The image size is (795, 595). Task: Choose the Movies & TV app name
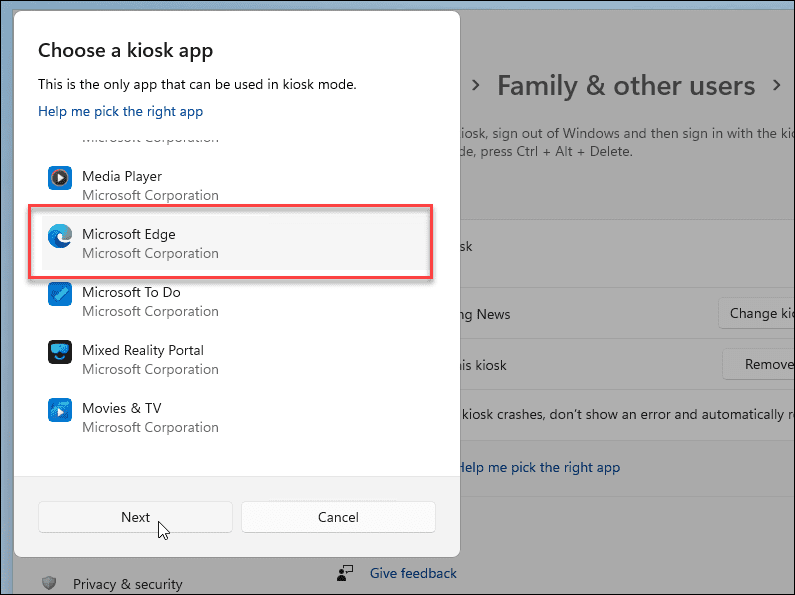(121, 408)
